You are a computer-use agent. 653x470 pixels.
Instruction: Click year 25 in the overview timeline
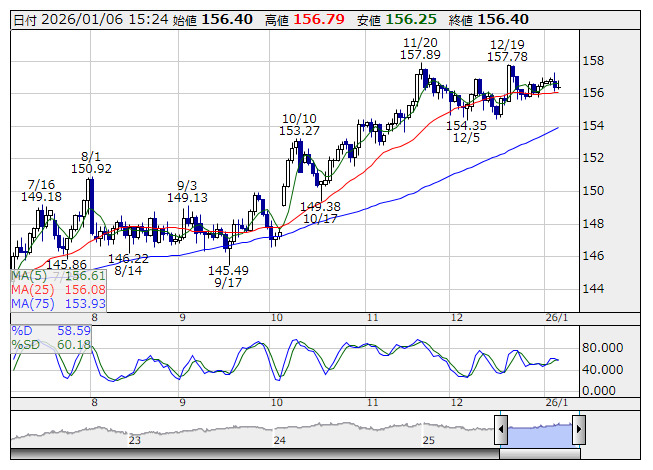pyautogui.click(x=428, y=439)
